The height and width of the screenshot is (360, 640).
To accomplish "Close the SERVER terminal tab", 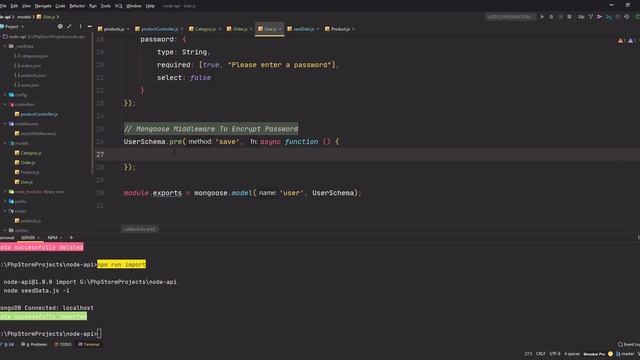I will tap(39, 238).
